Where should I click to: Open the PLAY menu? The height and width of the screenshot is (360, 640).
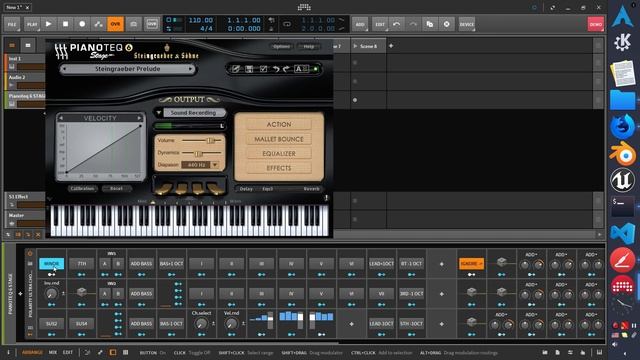(32, 24)
